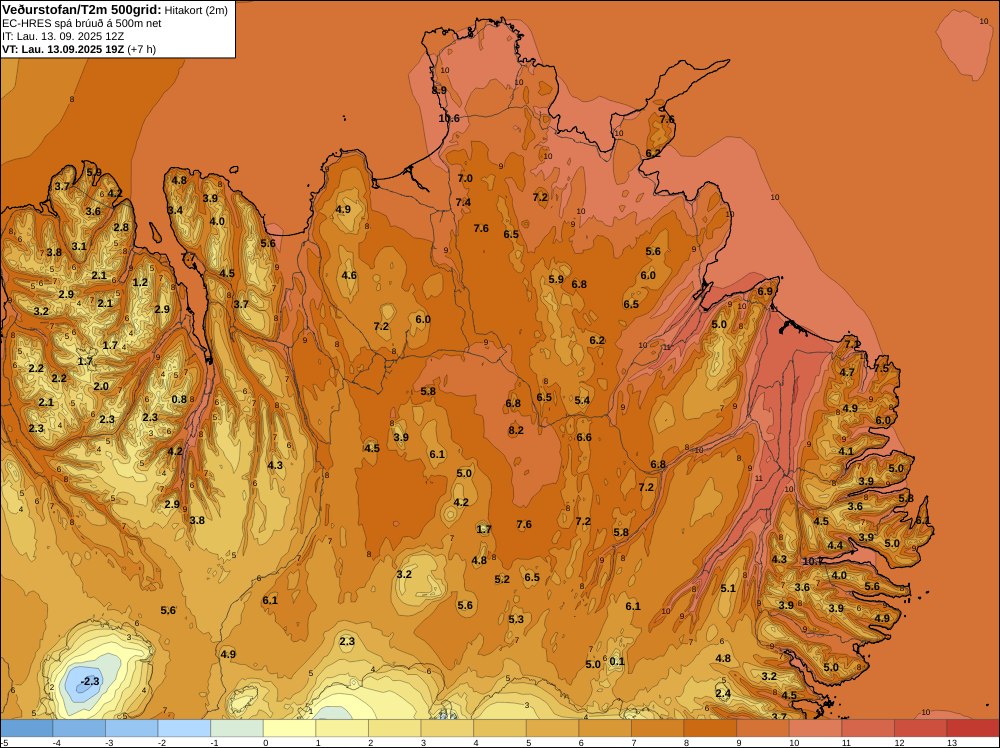
Task: Click the orange legend swatch between 8 and 9
Action: (710, 728)
